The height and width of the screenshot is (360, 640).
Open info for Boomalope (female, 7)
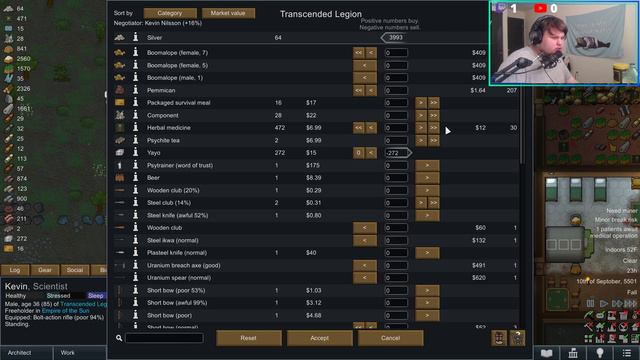[x=136, y=52]
